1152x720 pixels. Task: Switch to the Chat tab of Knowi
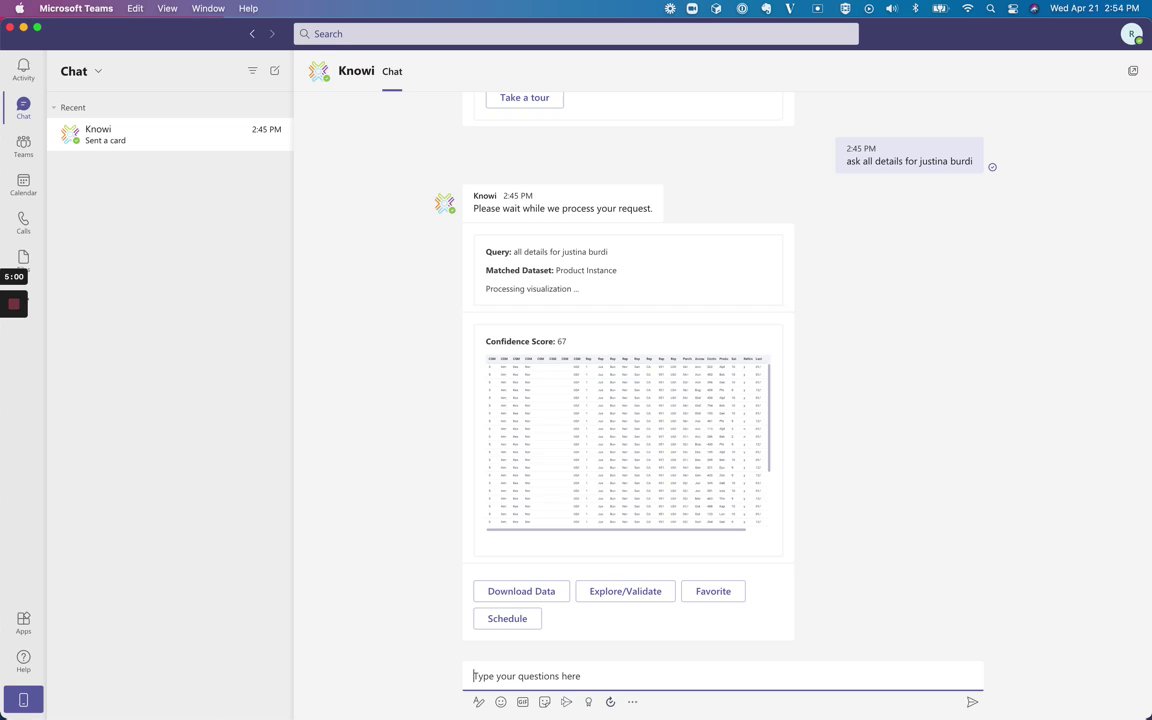[x=392, y=71]
